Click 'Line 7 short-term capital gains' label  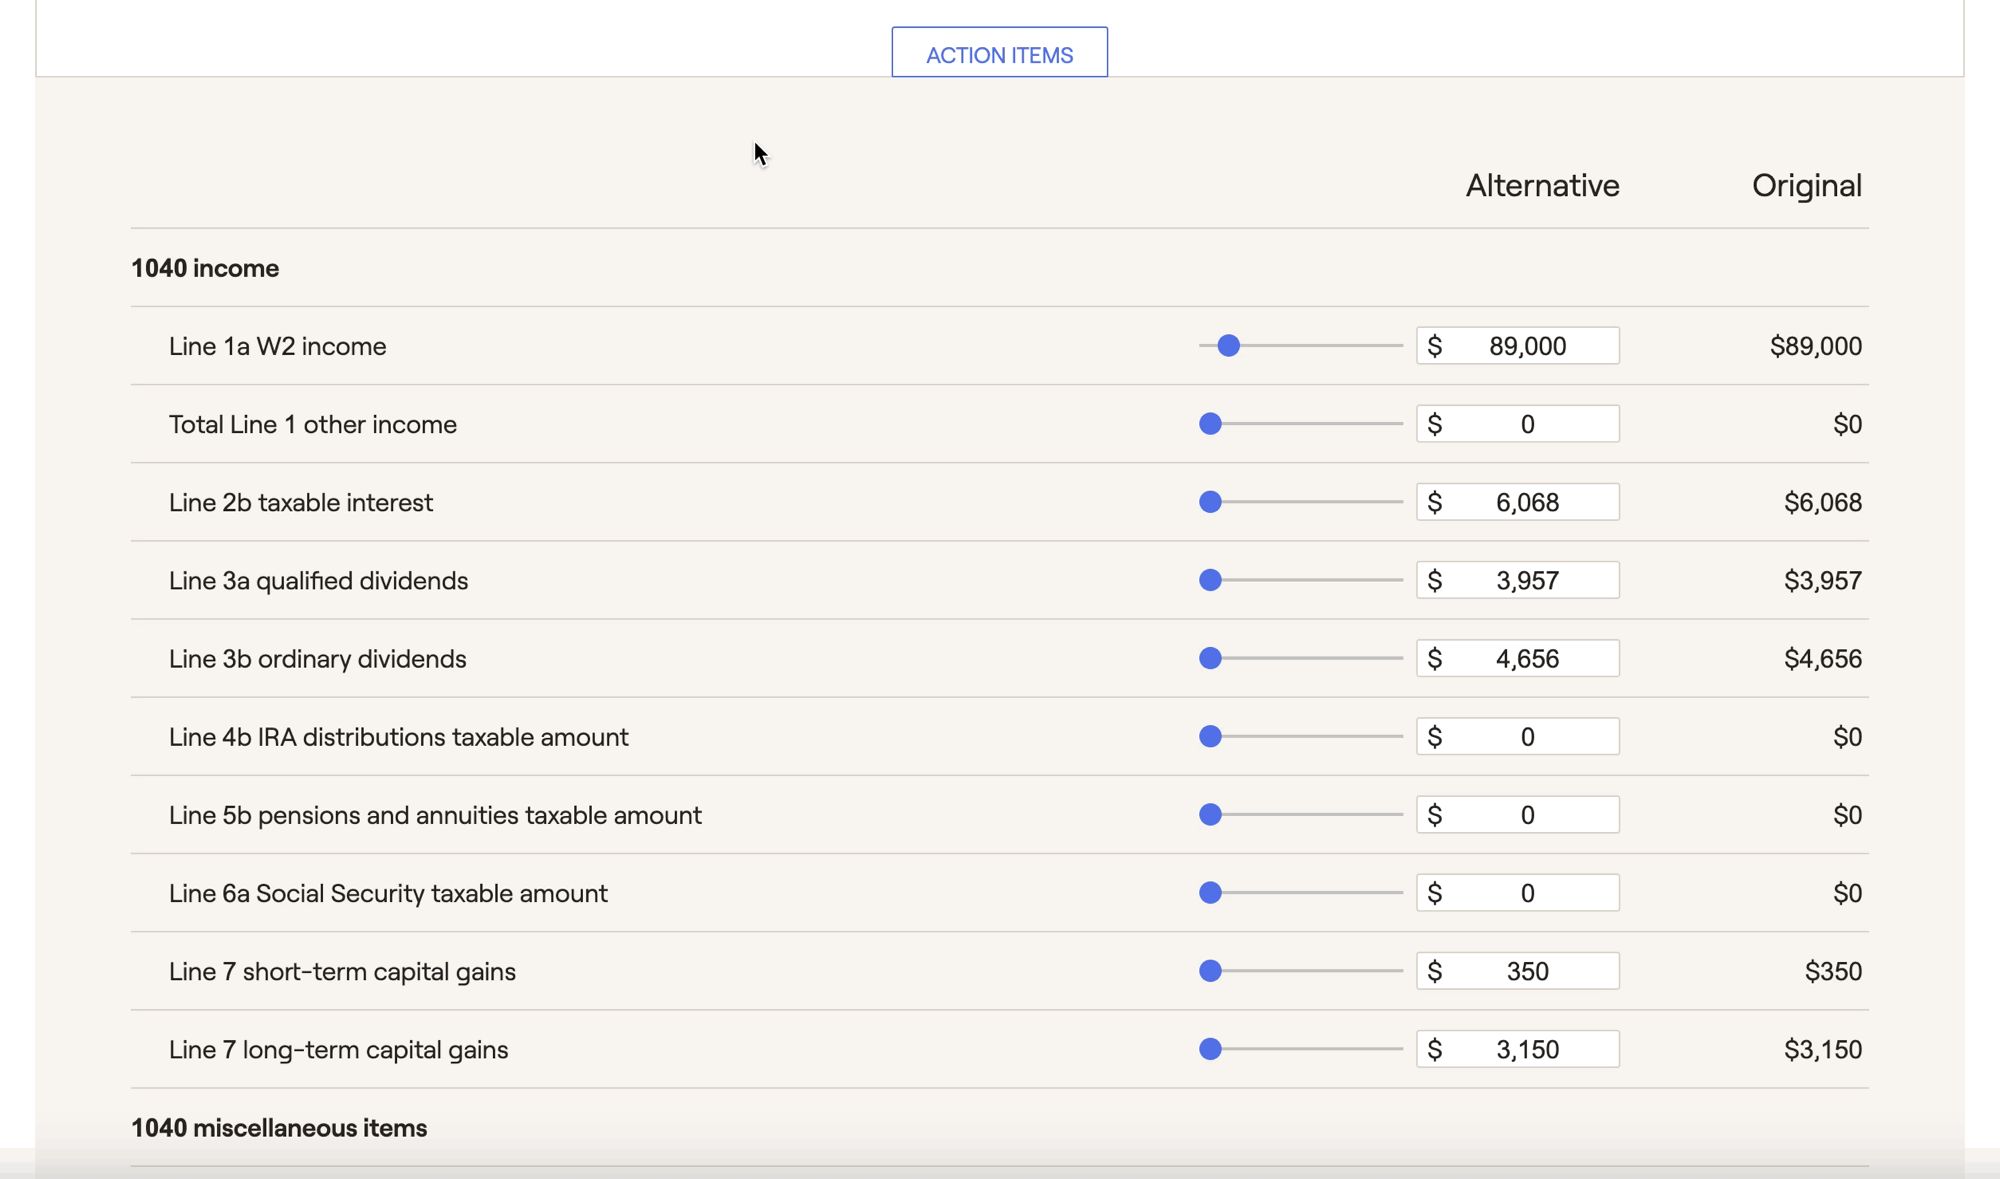[342, 972]
